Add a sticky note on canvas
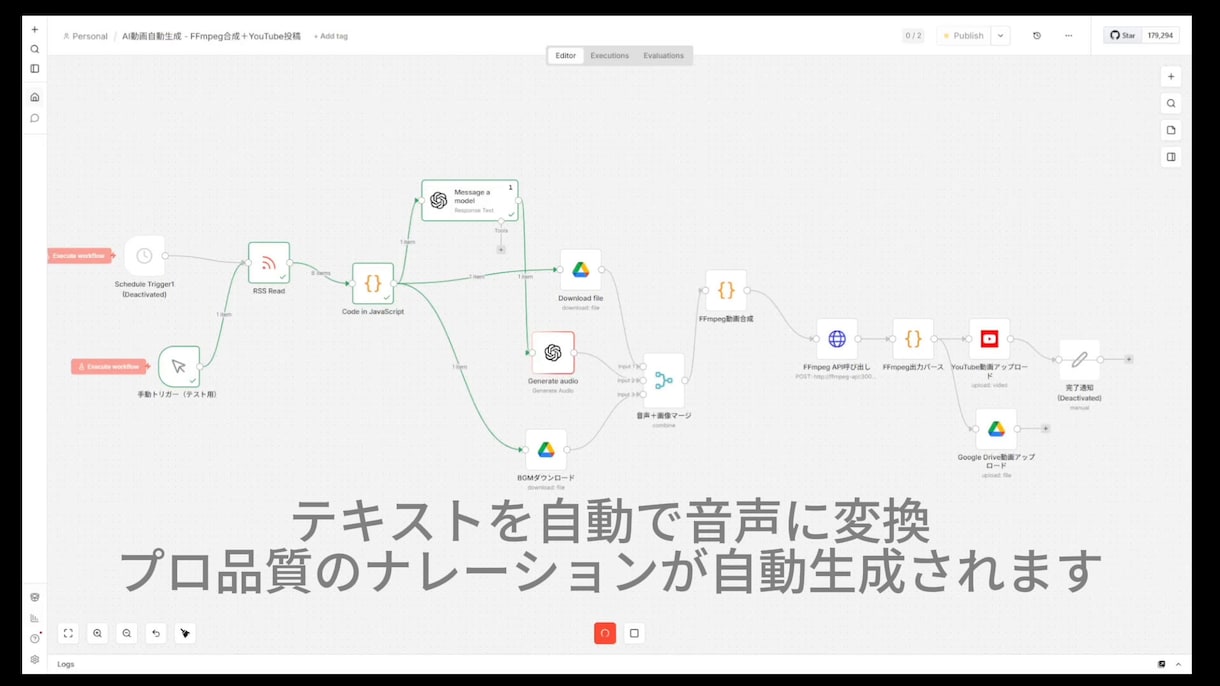This screenshot has width=1220, height=686. click(x=1171, y=130)
